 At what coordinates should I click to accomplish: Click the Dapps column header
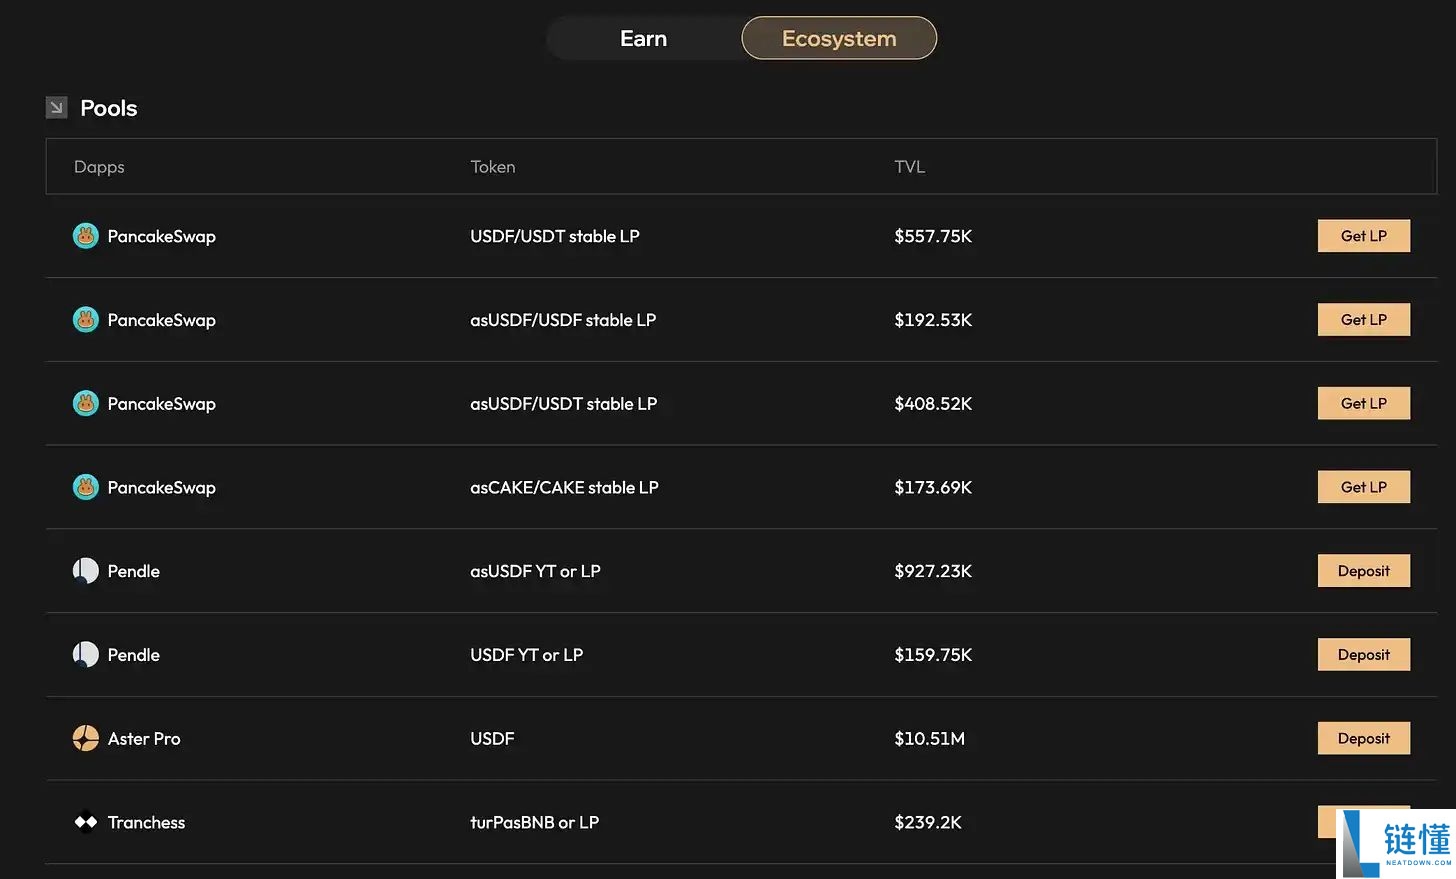tap(99, 167)
